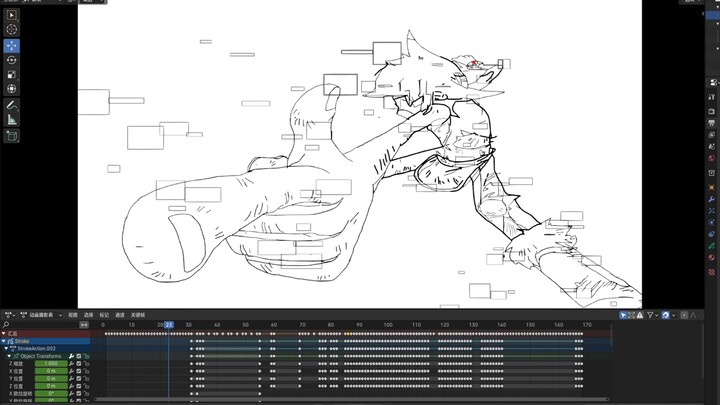Open the 通道 menu
The image size is (720, 405).
coord(120,315)
